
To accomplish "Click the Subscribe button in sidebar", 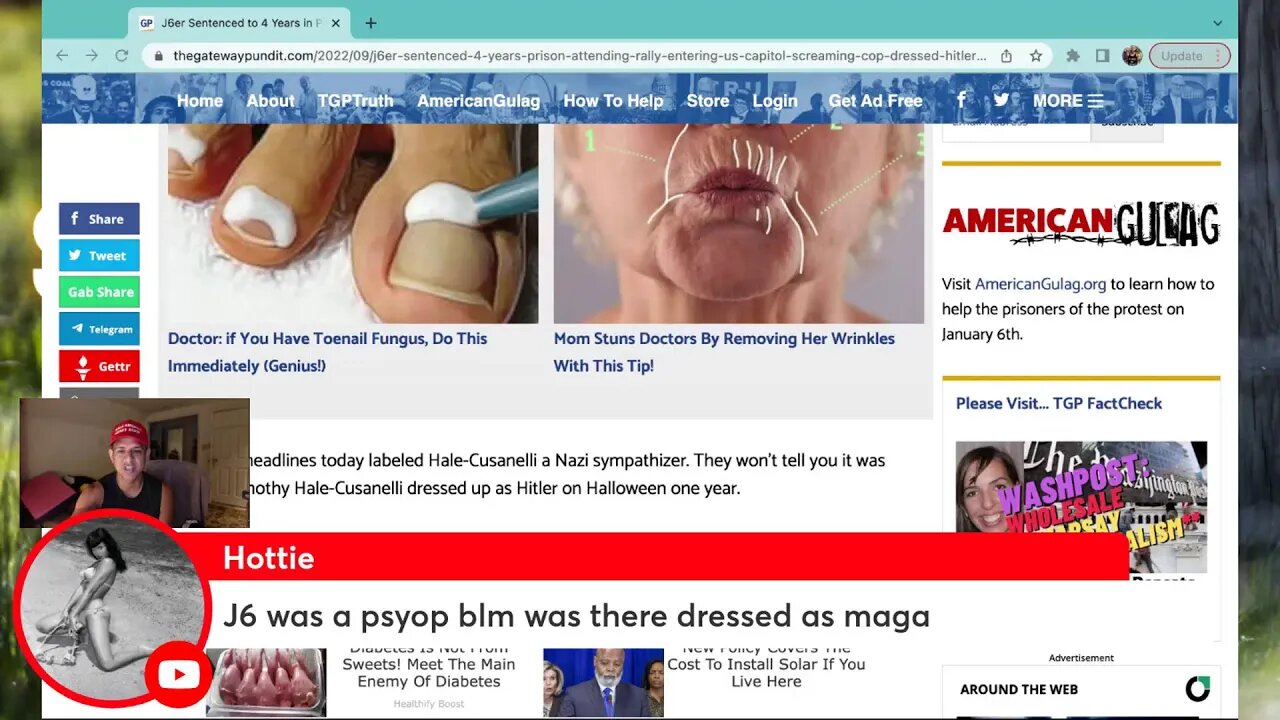I will tap(1127, 128).
